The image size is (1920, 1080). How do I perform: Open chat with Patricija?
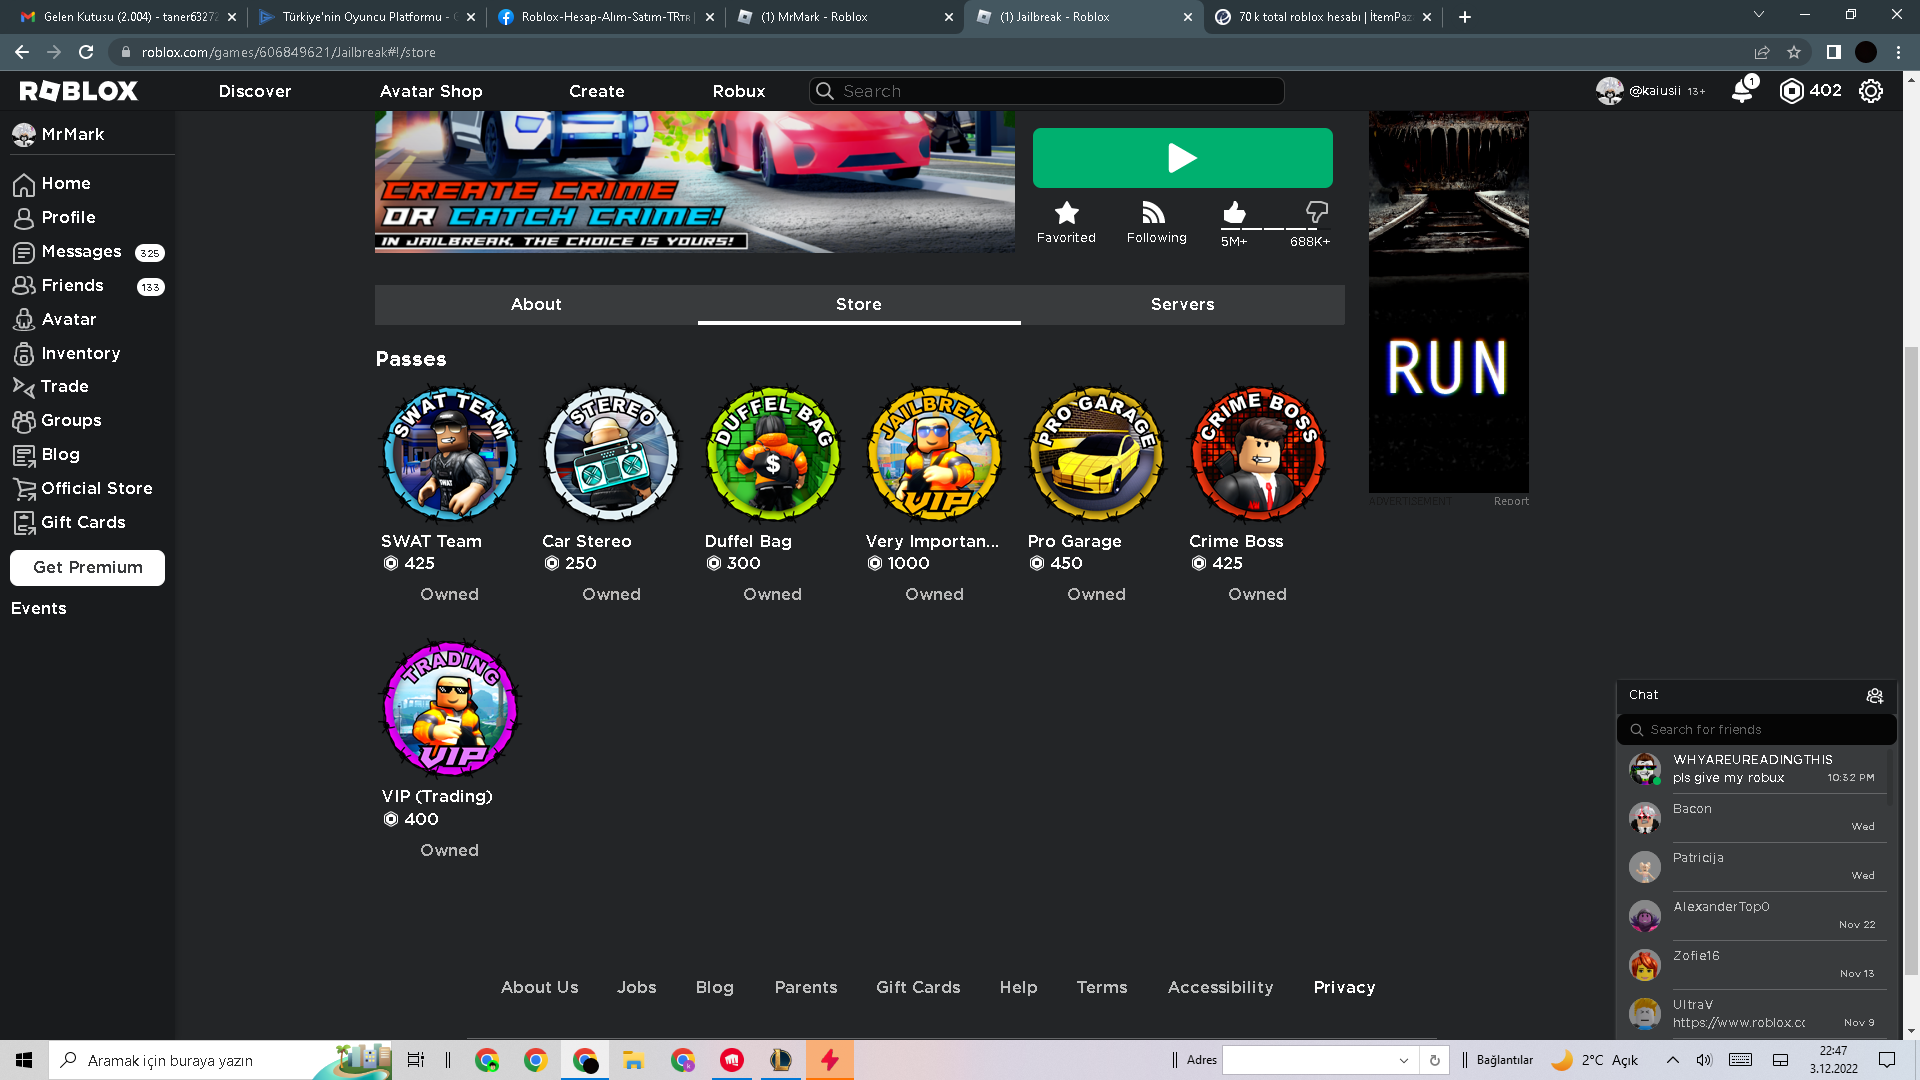click(x=1756, y=867)
